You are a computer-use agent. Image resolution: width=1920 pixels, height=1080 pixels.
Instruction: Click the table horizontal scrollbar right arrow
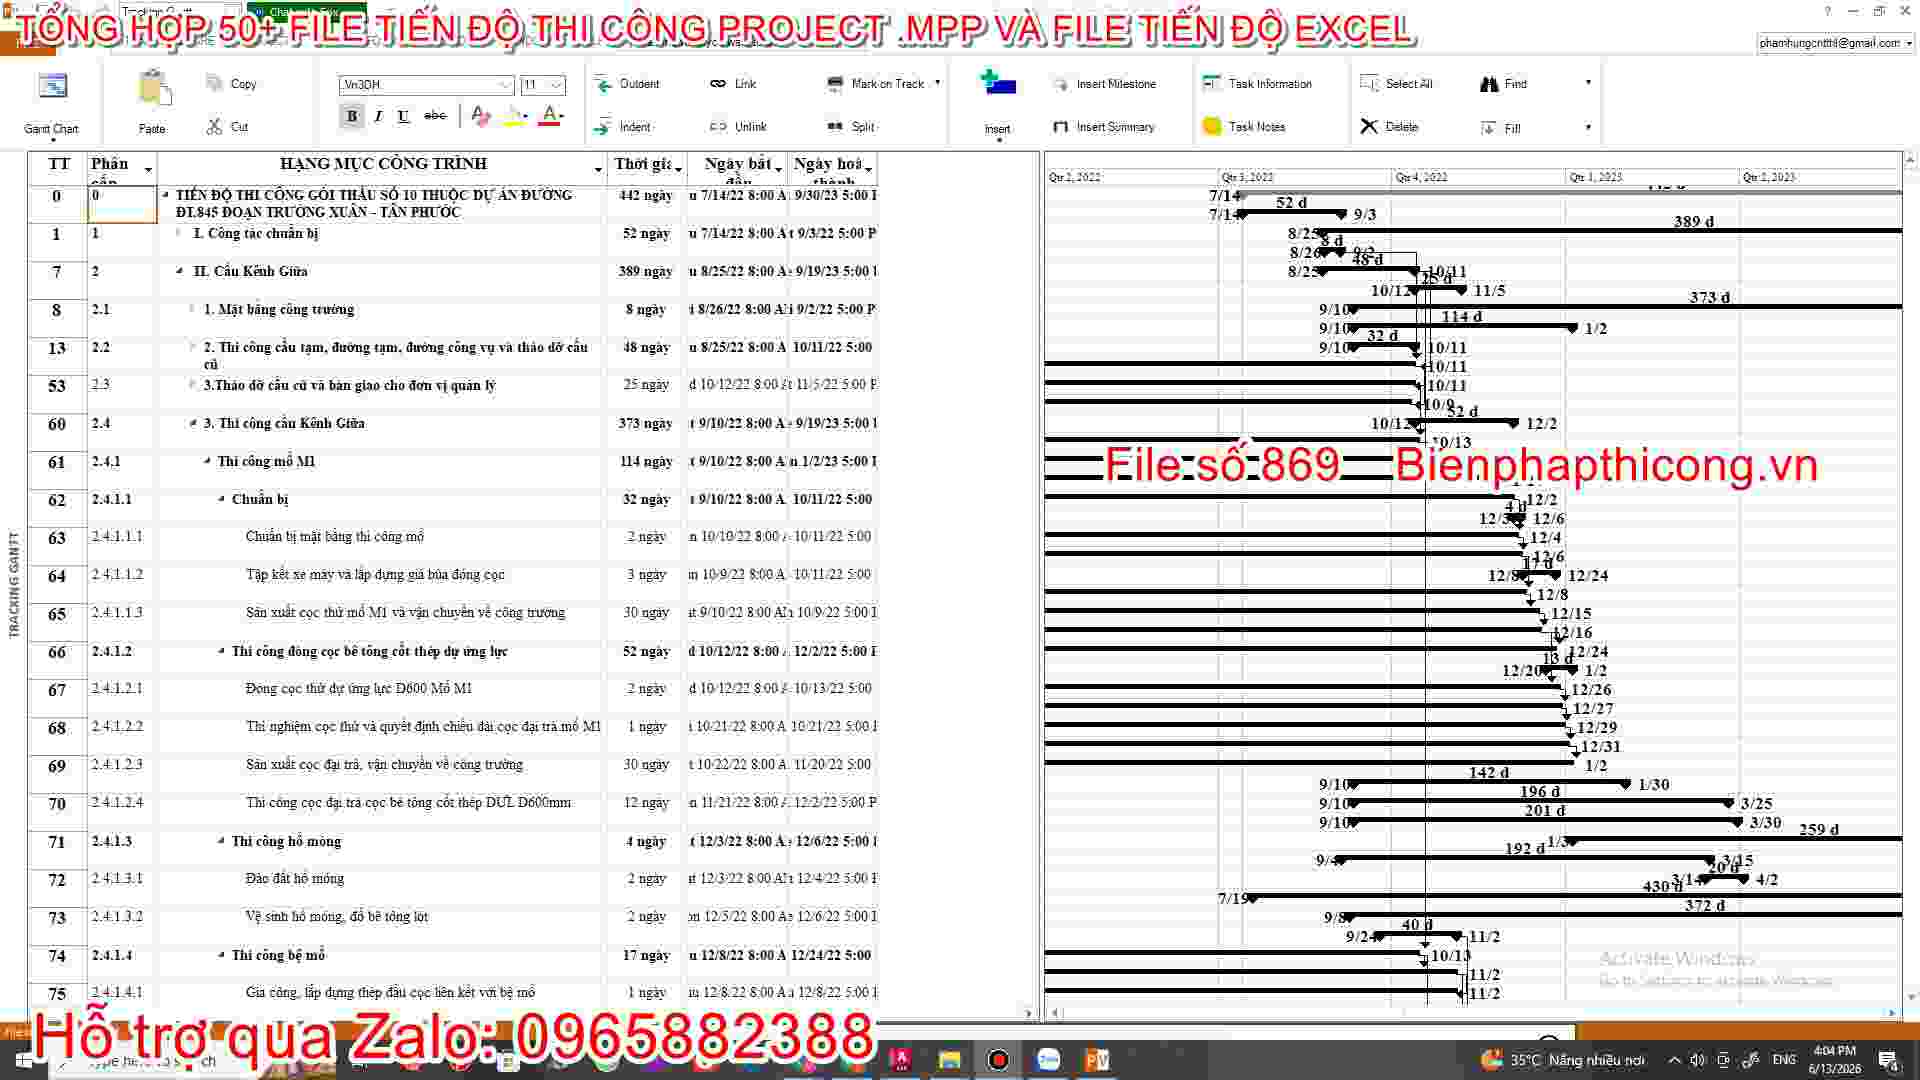(1029, 1013)
